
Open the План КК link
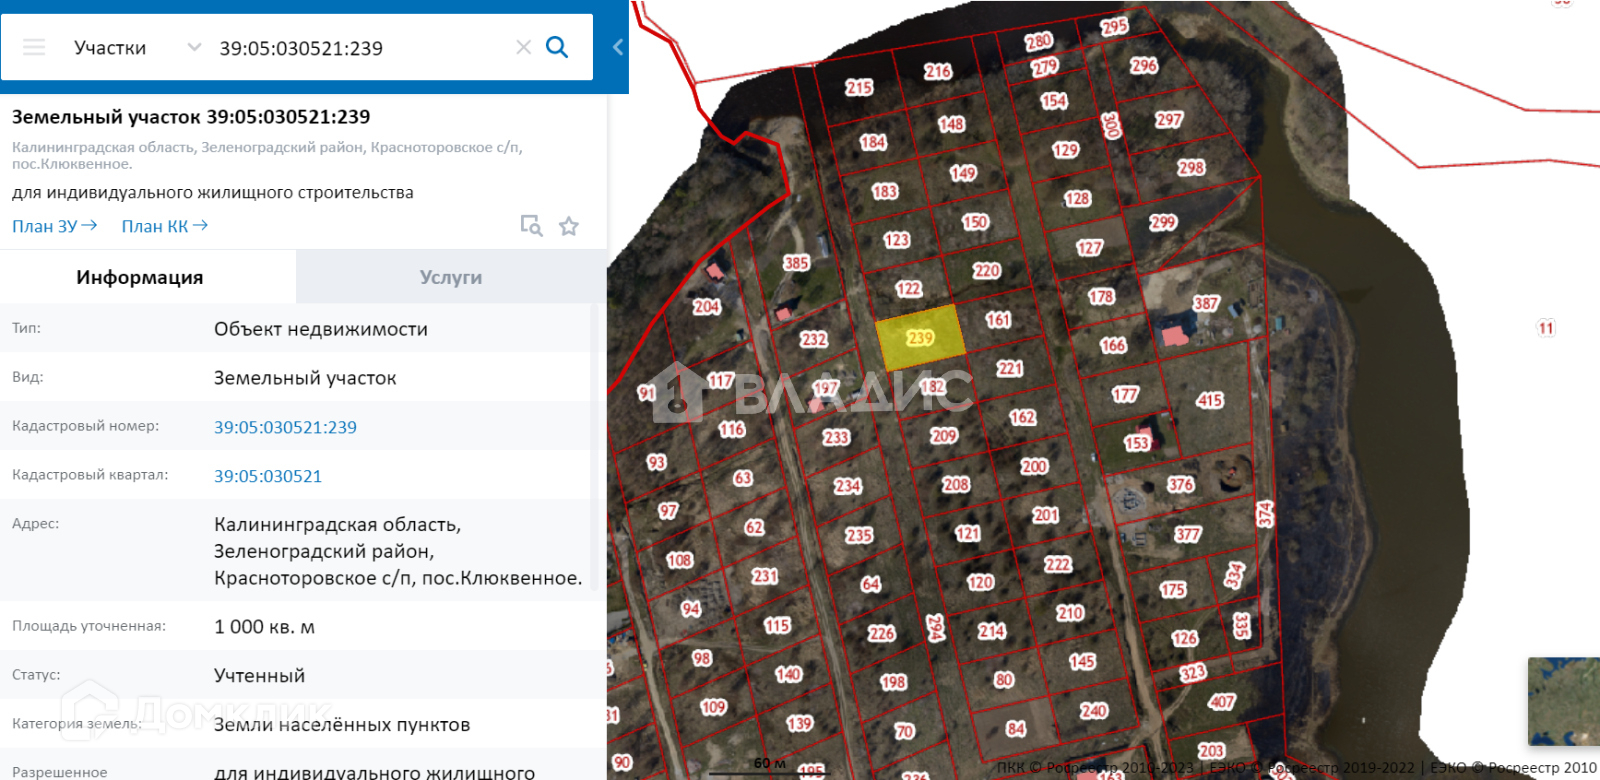[165, 226]
